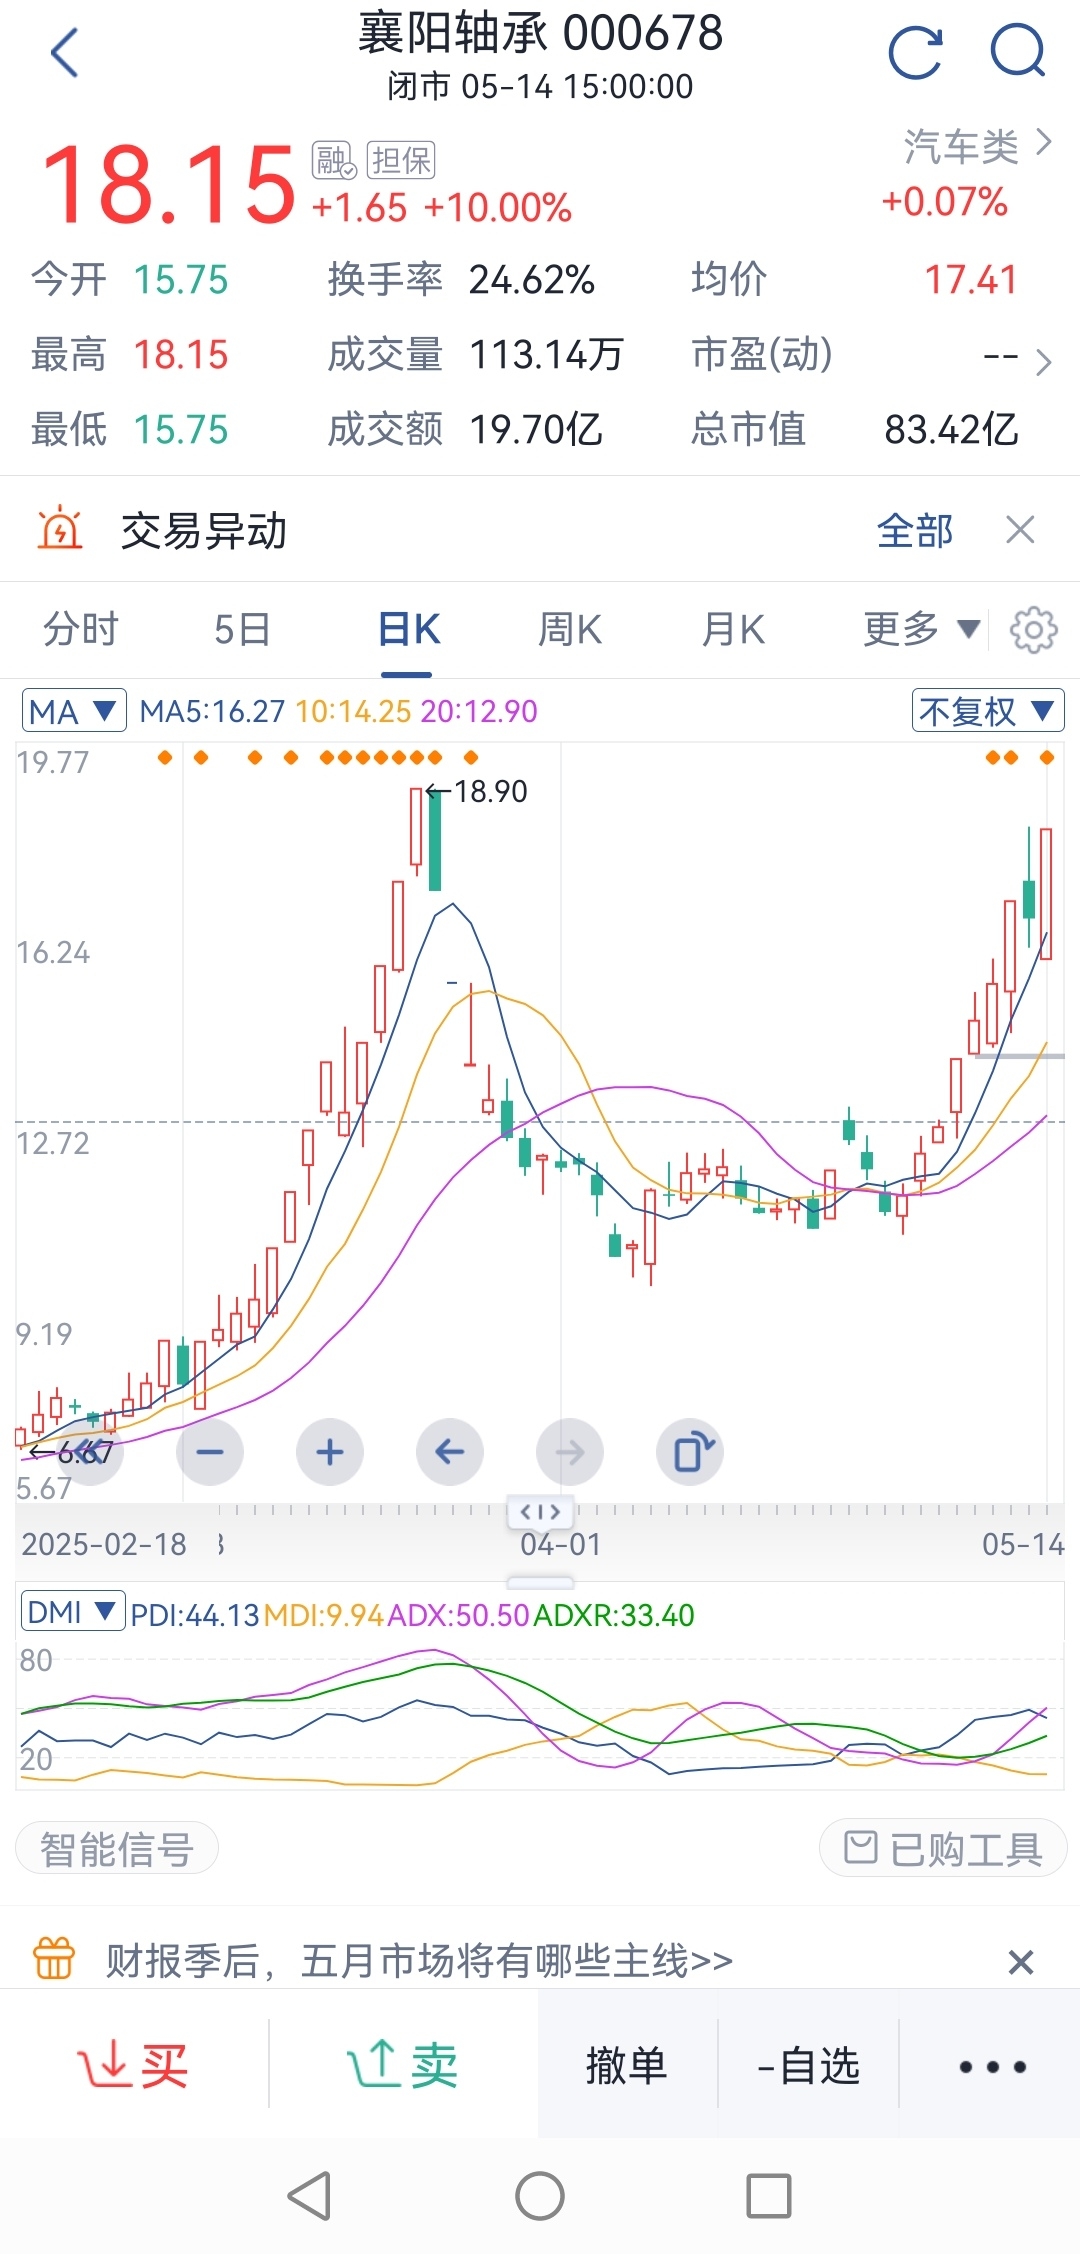This screenshot has height=2254, width=1080.
Task: Zoom in chart with plus button
Action: coord(330,1452)
